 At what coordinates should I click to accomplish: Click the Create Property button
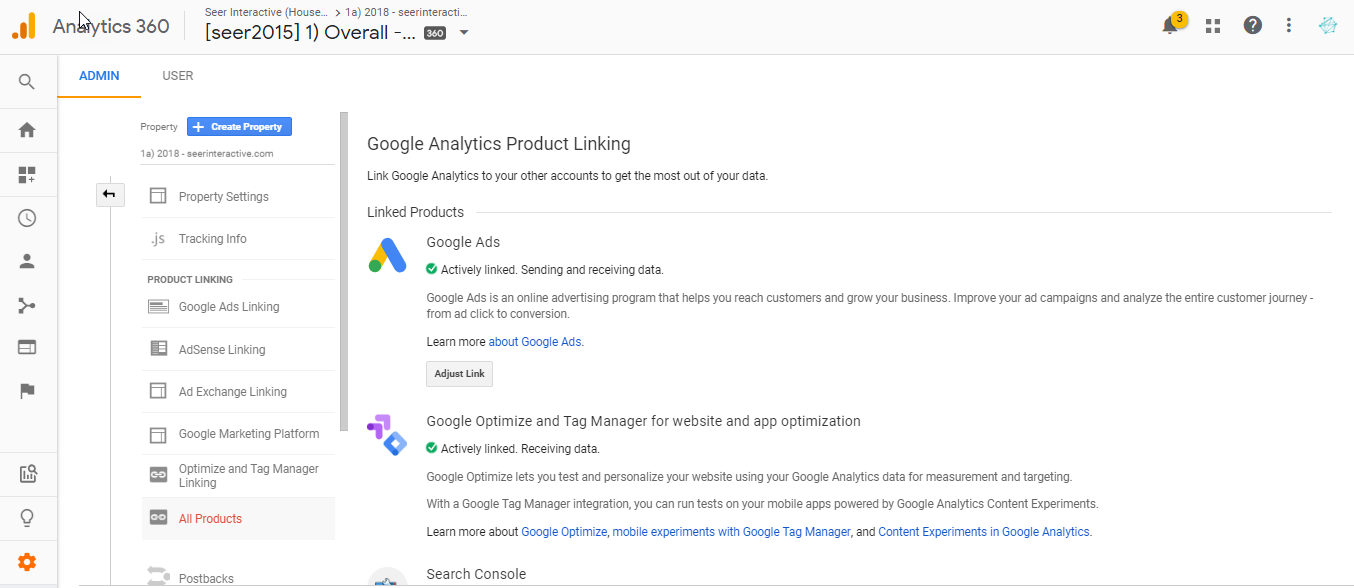[239, 127]
